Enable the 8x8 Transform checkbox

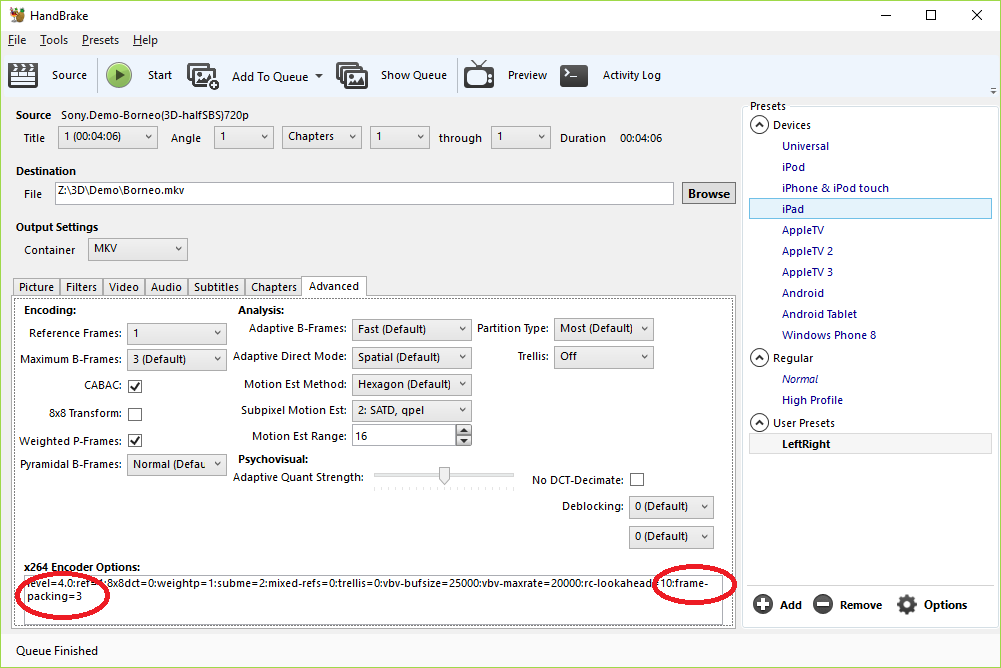click(x=135, y=414)
